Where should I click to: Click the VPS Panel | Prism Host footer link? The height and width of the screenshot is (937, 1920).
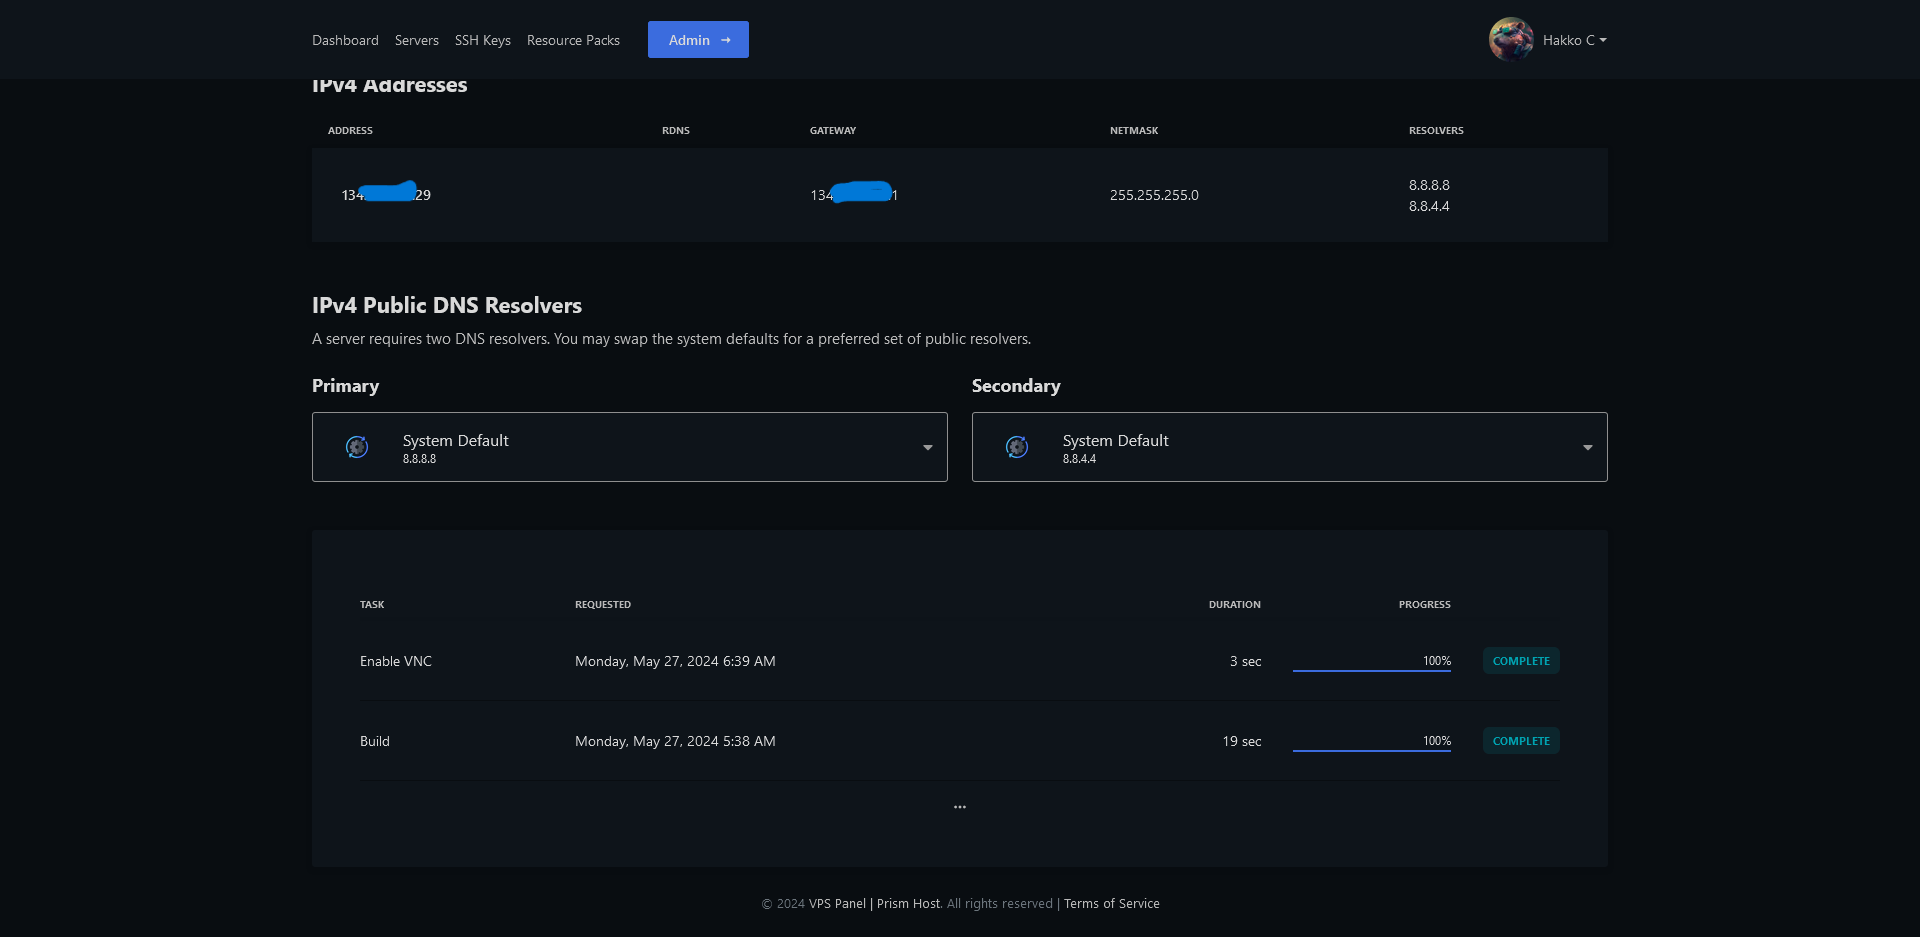[874, 903]
